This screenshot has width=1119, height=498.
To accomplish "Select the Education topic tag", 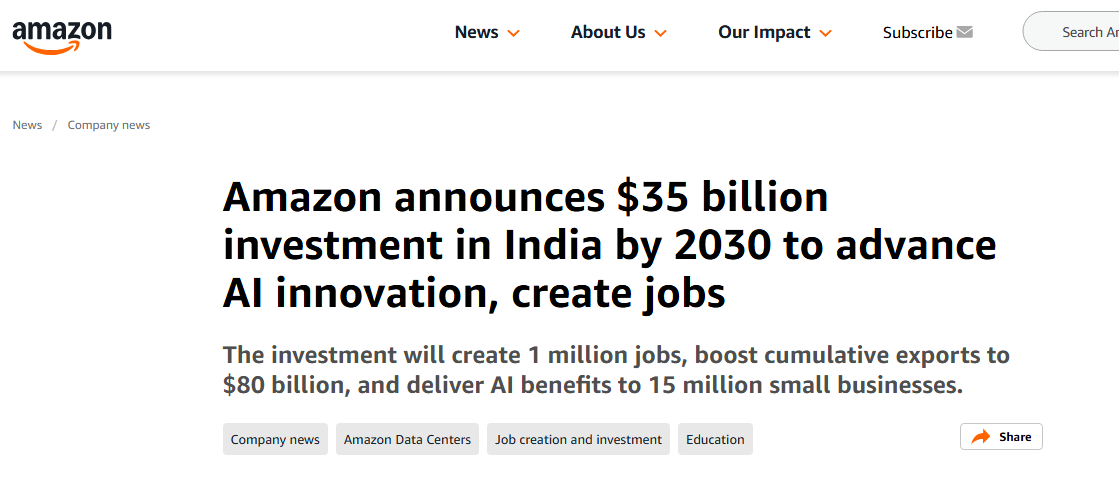I will pos(715,439).
